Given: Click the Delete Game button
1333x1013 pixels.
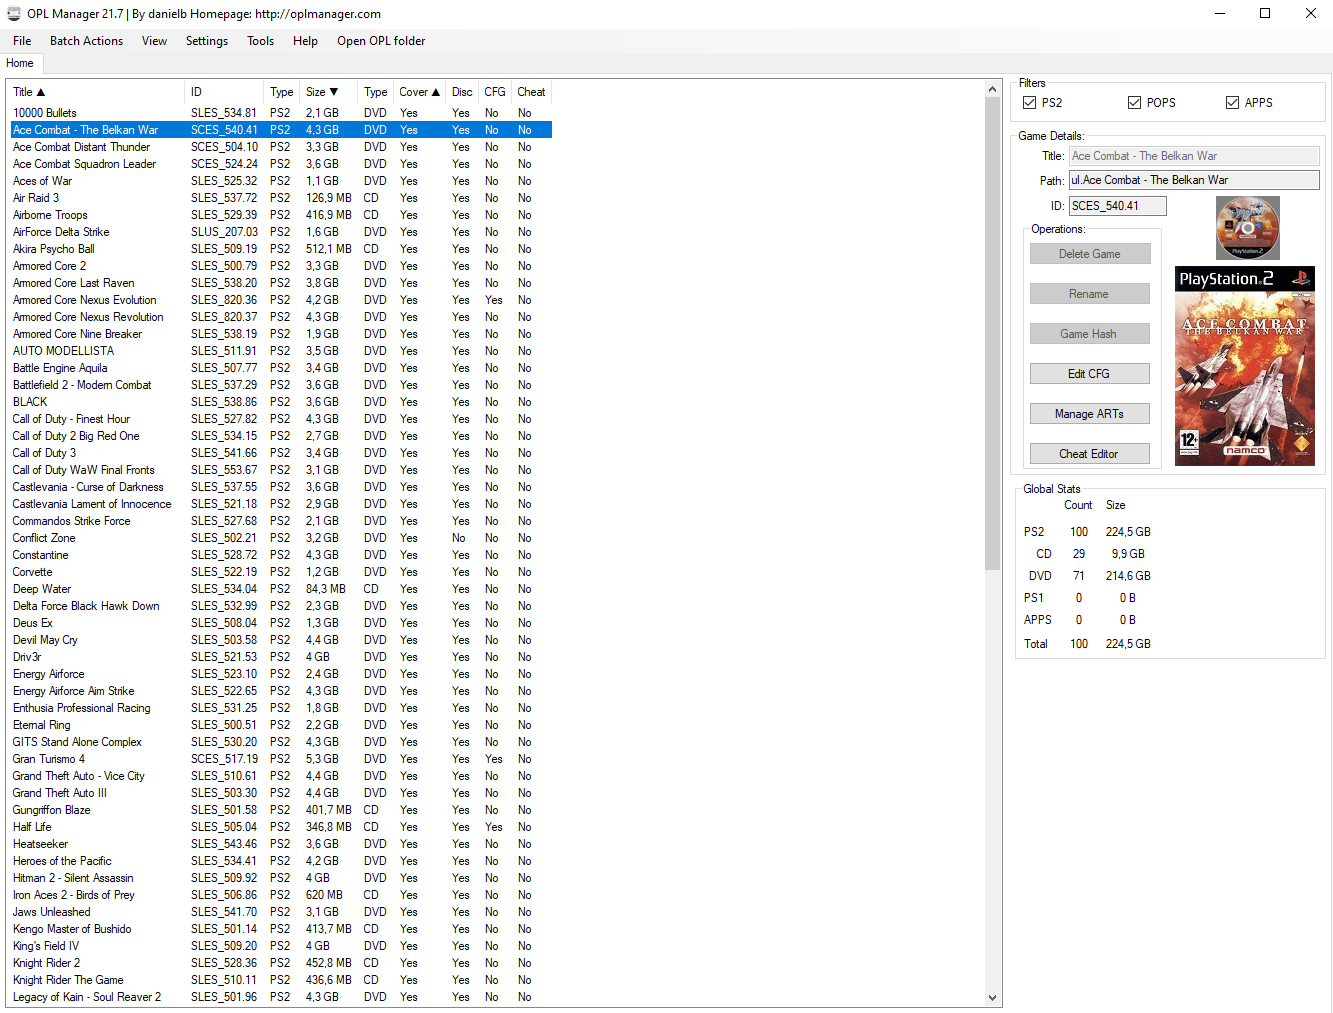Looking at the screenshot, I should click(1090, 254).
